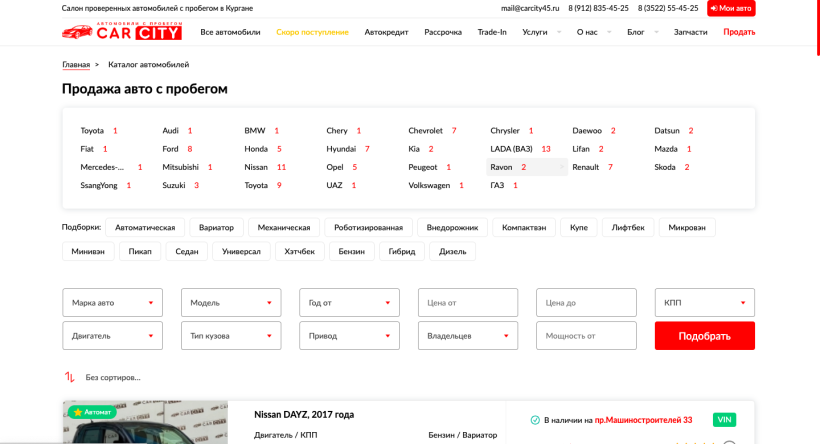Select the Вариатор filter chip
This screenshot has width=820, height=444.
(216, 227)
